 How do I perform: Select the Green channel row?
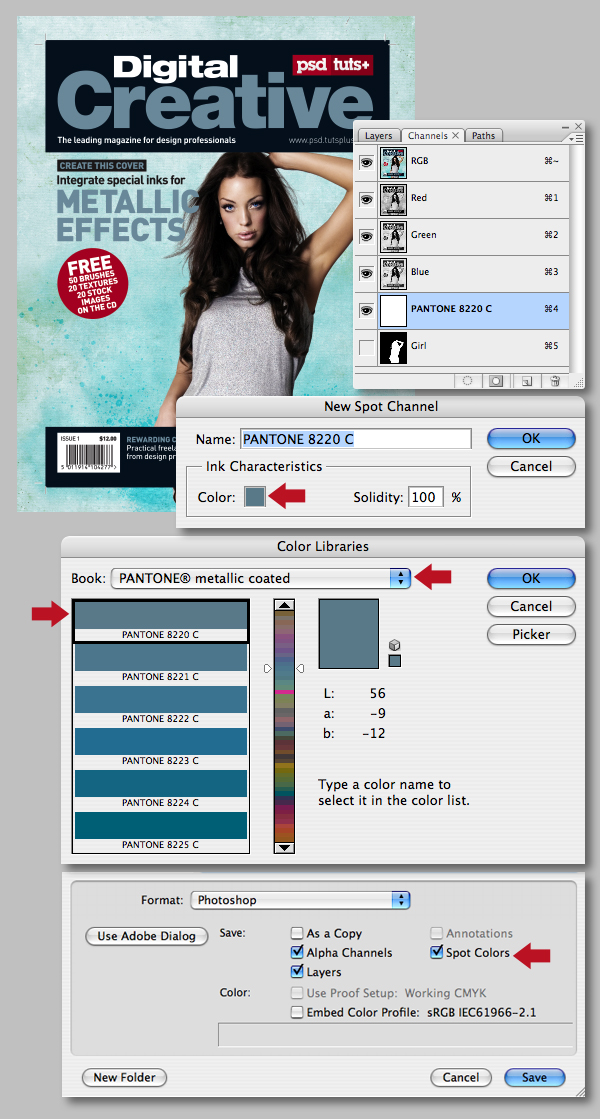click(x=462, y=237)
